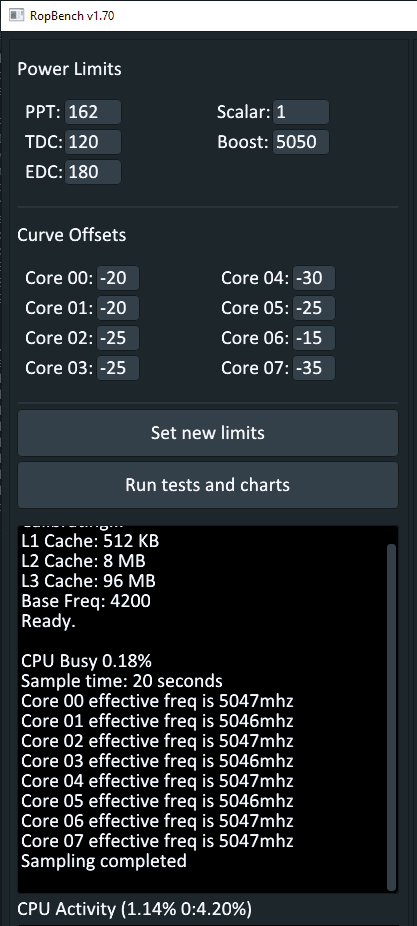417x926 pixels.
Task: Focus the Scalar input field
Action: pos(301,112)
